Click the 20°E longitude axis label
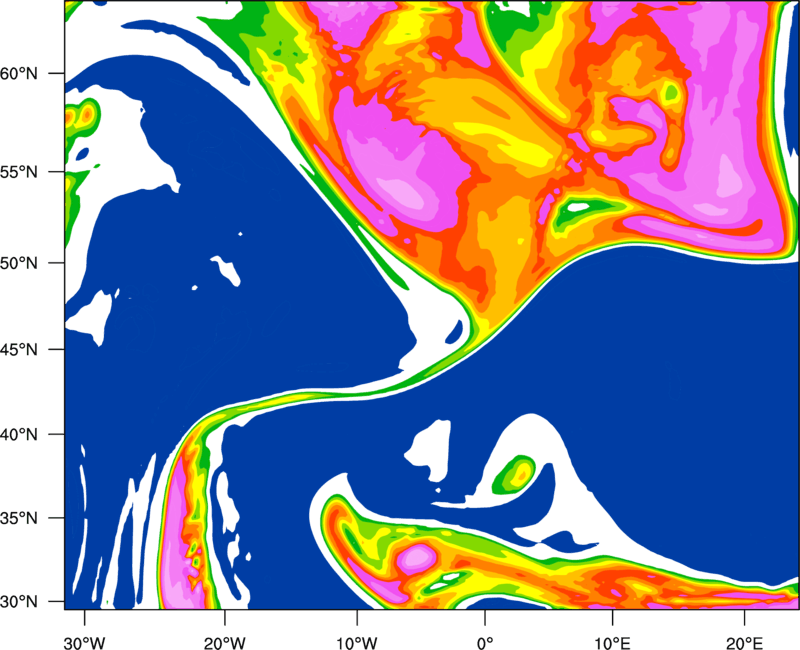This screenshot has height=650, width=800. click(744, 643)
